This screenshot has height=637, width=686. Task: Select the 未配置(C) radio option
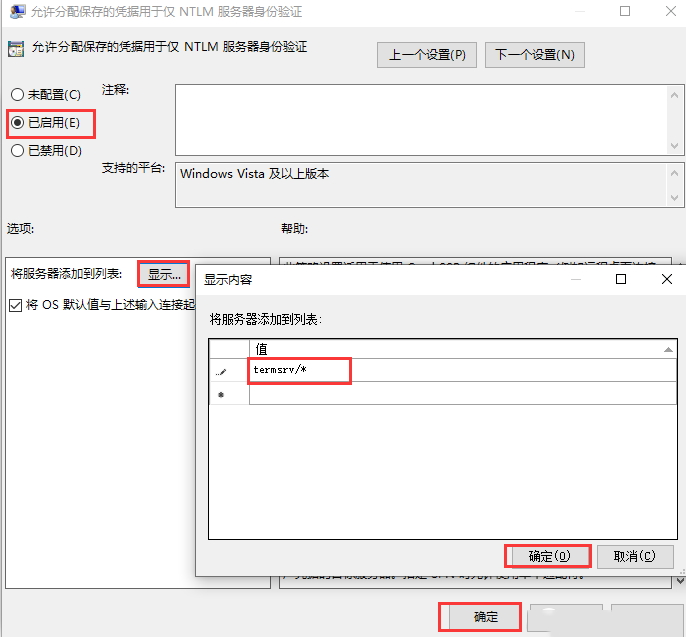pyautogui.click(x=46, y=94)
